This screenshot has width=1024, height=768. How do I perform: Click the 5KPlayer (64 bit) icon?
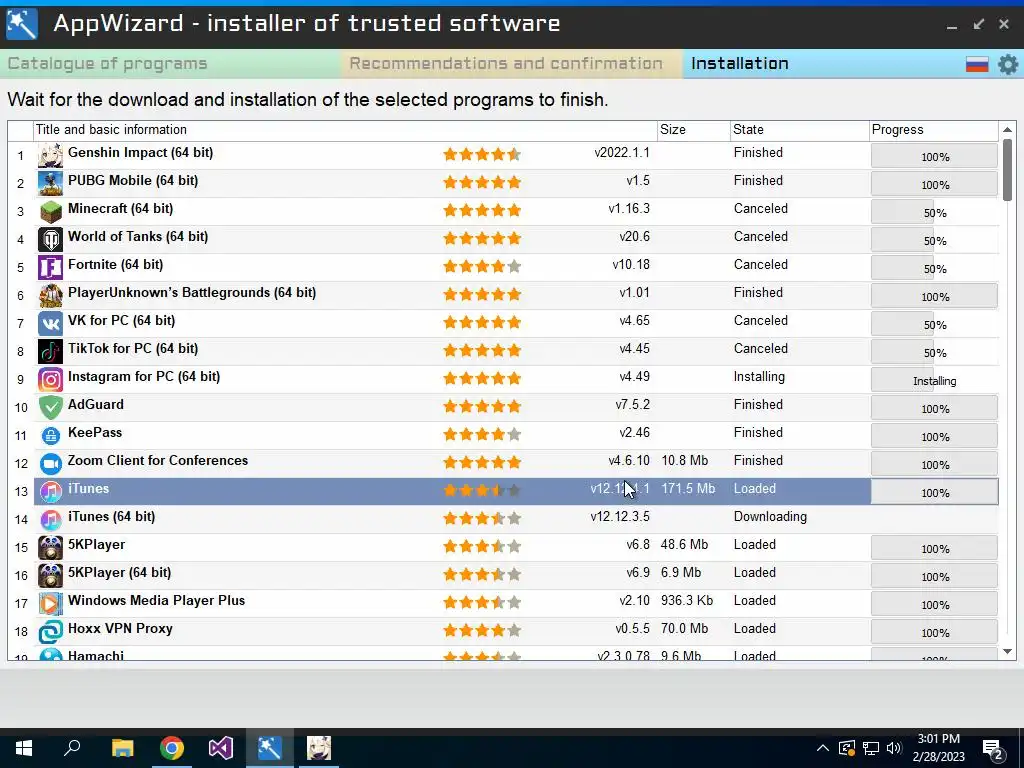50,576
